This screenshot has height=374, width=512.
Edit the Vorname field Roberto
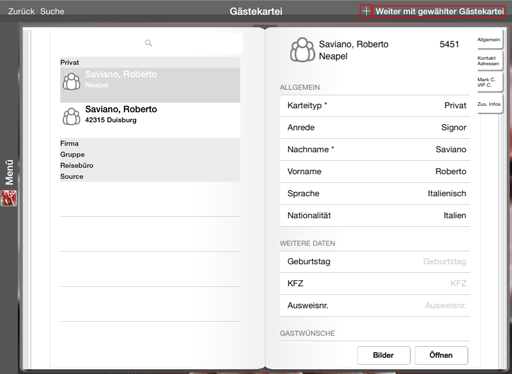pyautogui.click(x=375, y=172)
